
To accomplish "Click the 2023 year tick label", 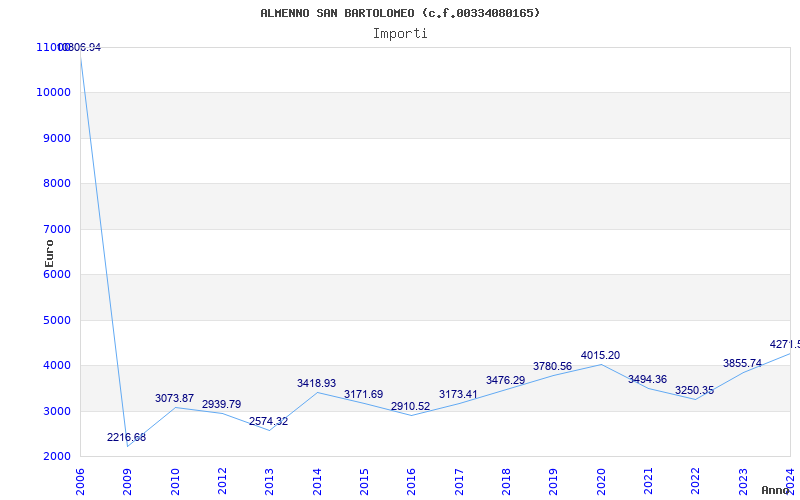I will coord(743,482).
